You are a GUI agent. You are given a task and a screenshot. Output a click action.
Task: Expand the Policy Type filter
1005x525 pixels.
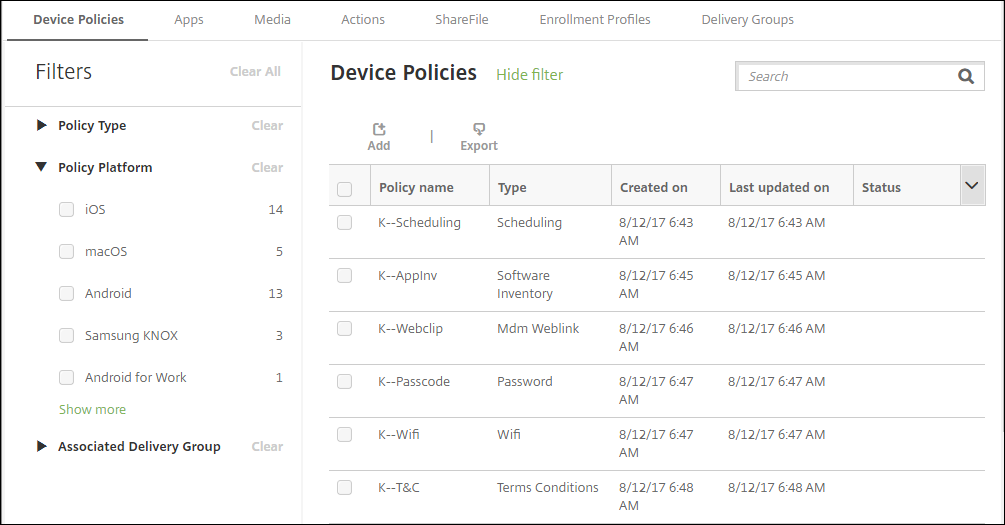41,125
